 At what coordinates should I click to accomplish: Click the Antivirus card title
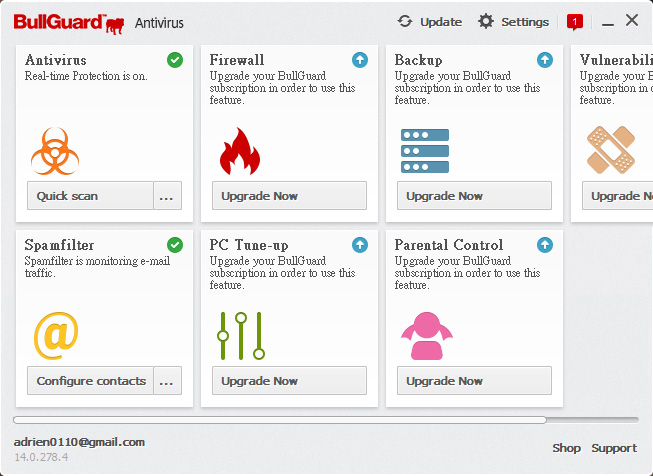(x=56, y=60)
